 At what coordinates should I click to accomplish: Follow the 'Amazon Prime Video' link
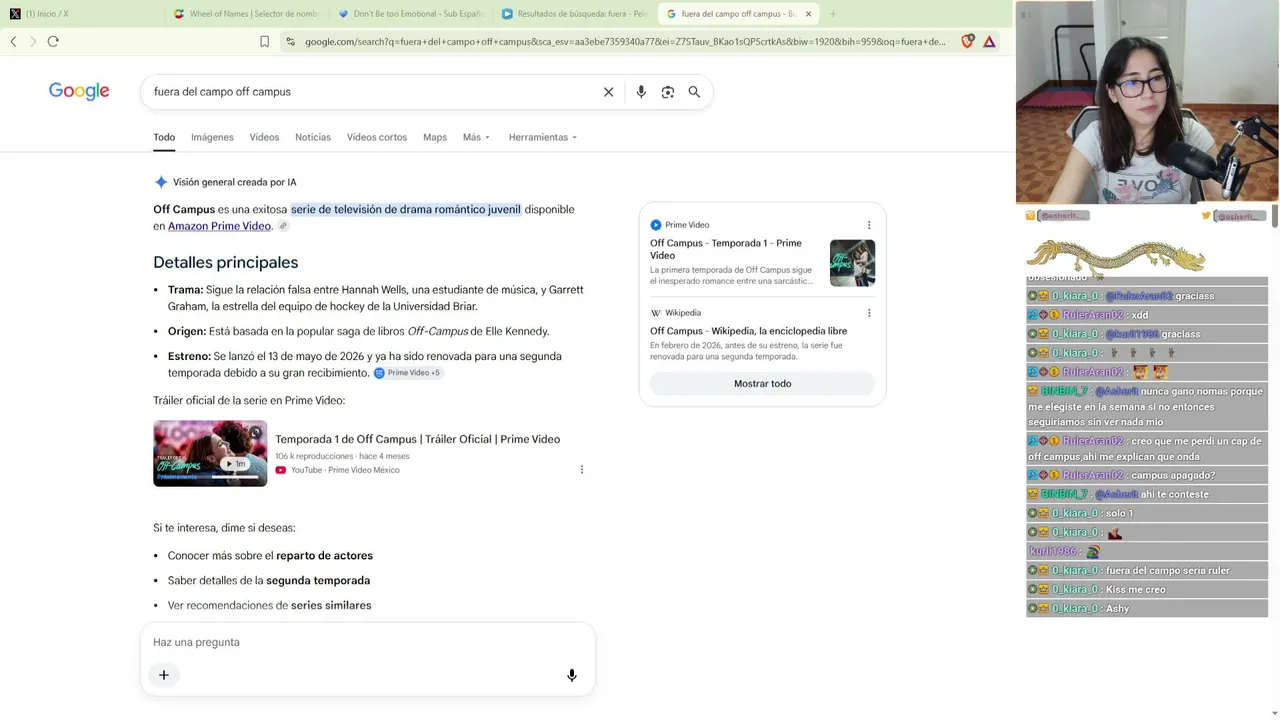coord(219,226)
